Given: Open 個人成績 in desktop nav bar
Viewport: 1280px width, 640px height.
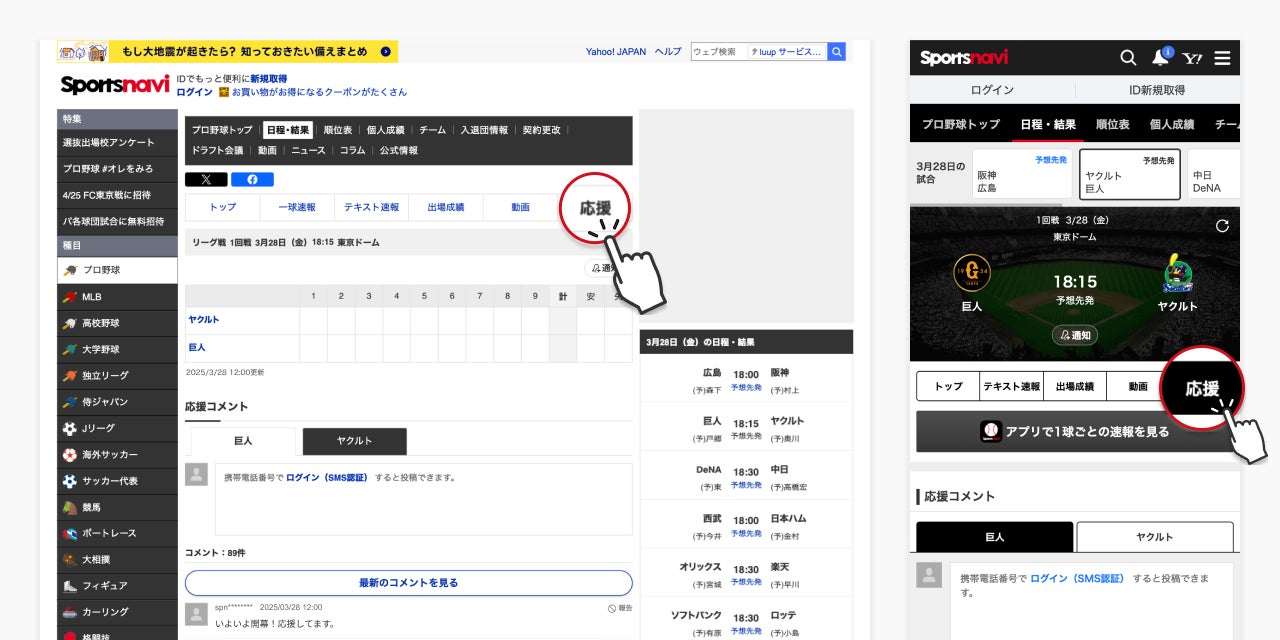Looking at the screenshot, I should [385, 130].
